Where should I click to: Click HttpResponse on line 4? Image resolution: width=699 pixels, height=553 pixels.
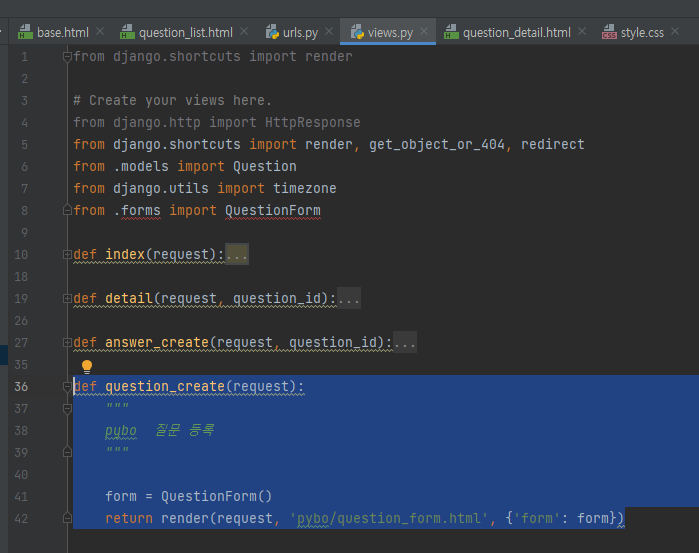312,123
